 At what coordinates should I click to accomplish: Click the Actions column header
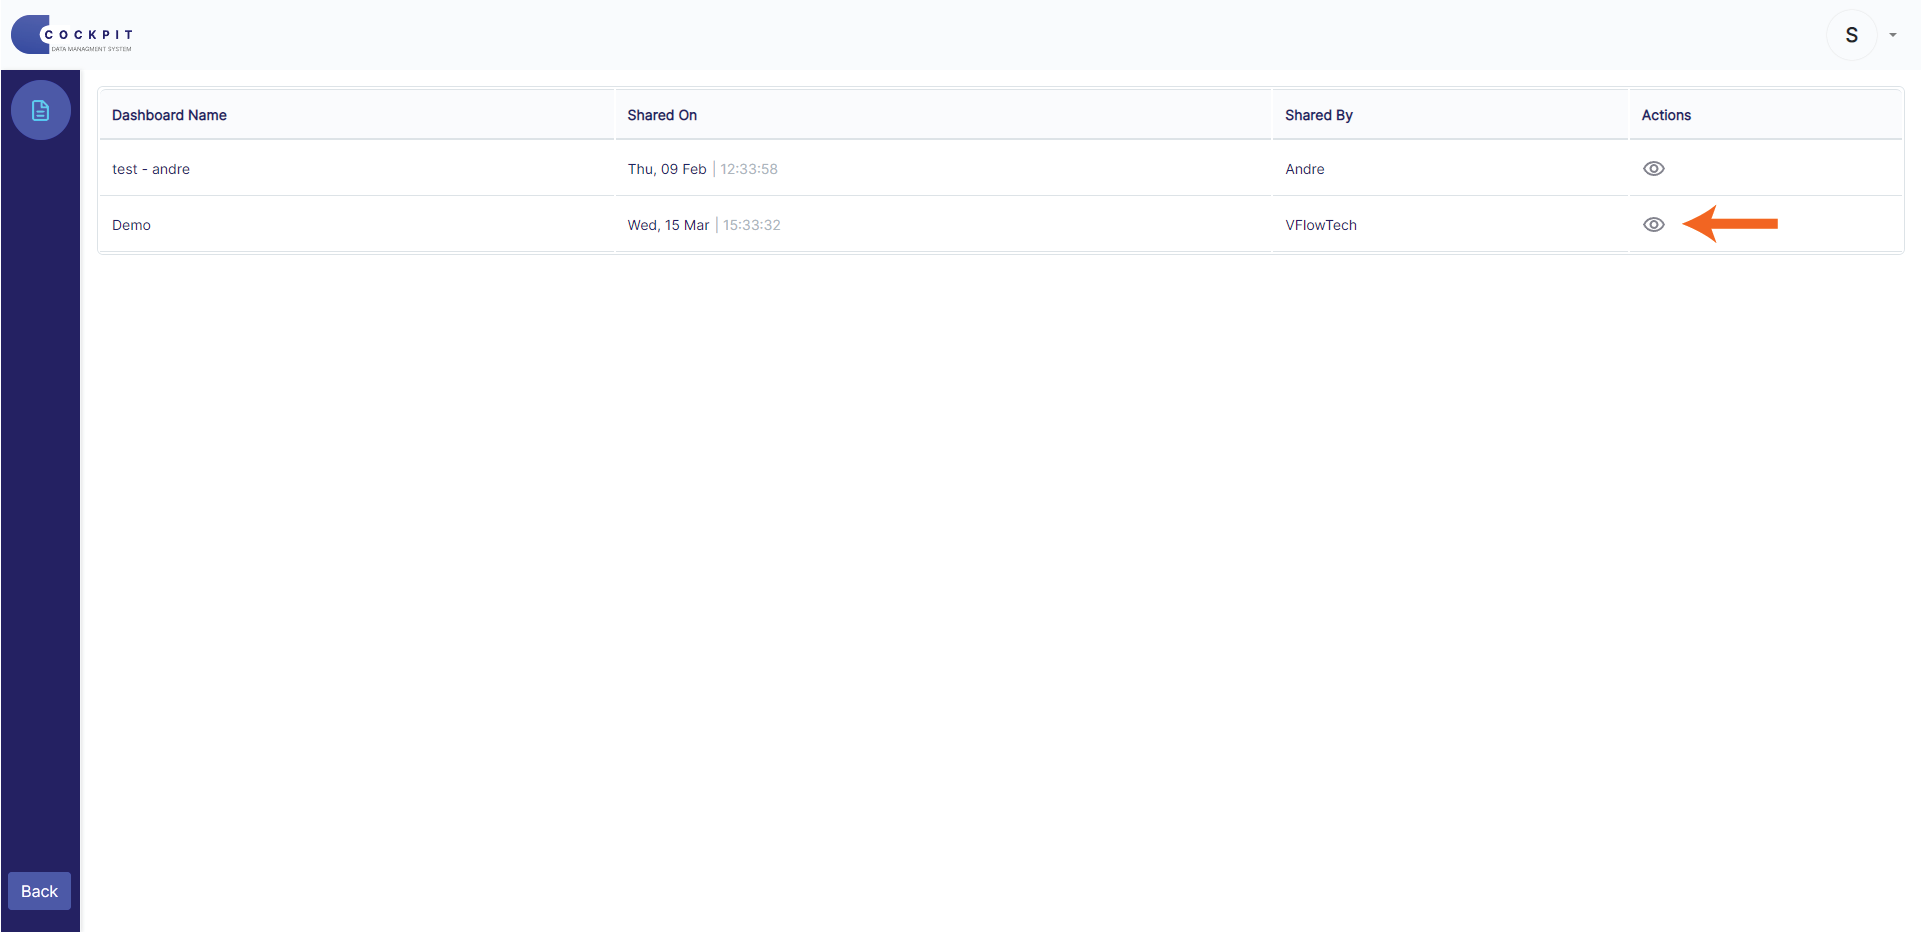coord(1666,115)
